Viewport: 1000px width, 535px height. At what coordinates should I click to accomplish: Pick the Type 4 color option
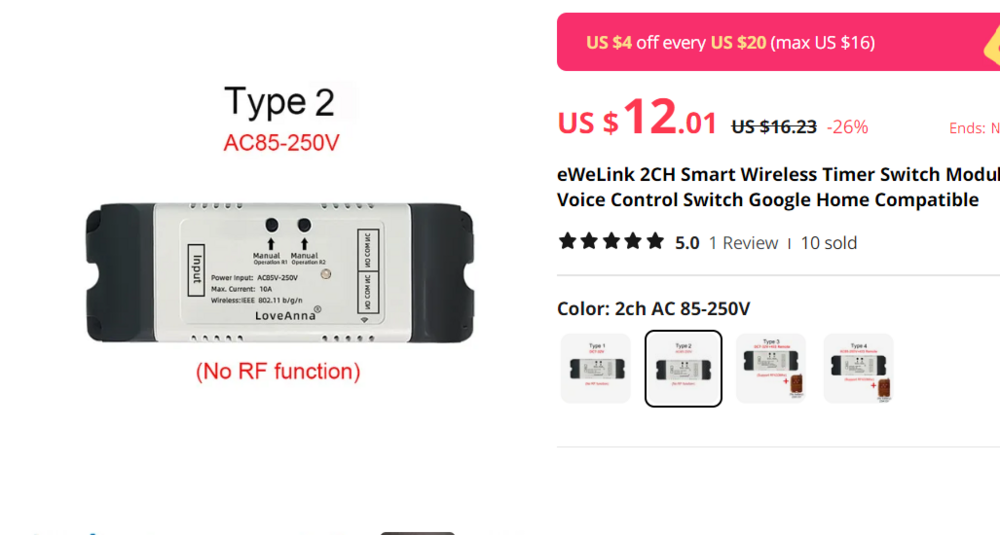(x=858, y=368)
